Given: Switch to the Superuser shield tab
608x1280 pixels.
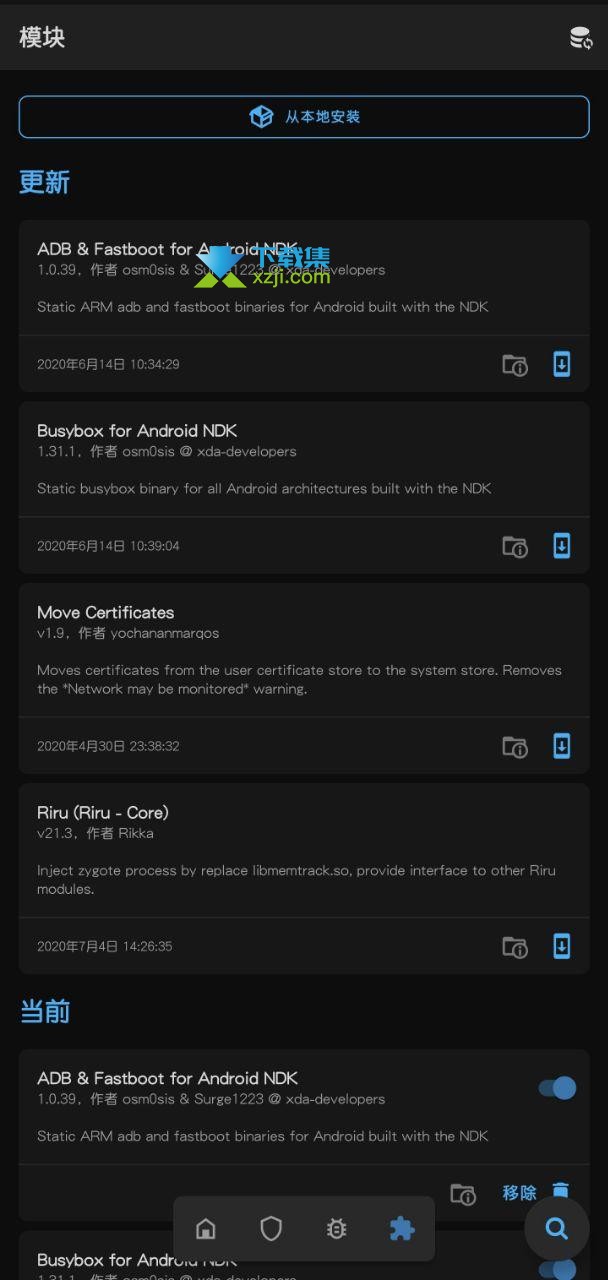Looking at the screenshot, I should pos(271,1228).
